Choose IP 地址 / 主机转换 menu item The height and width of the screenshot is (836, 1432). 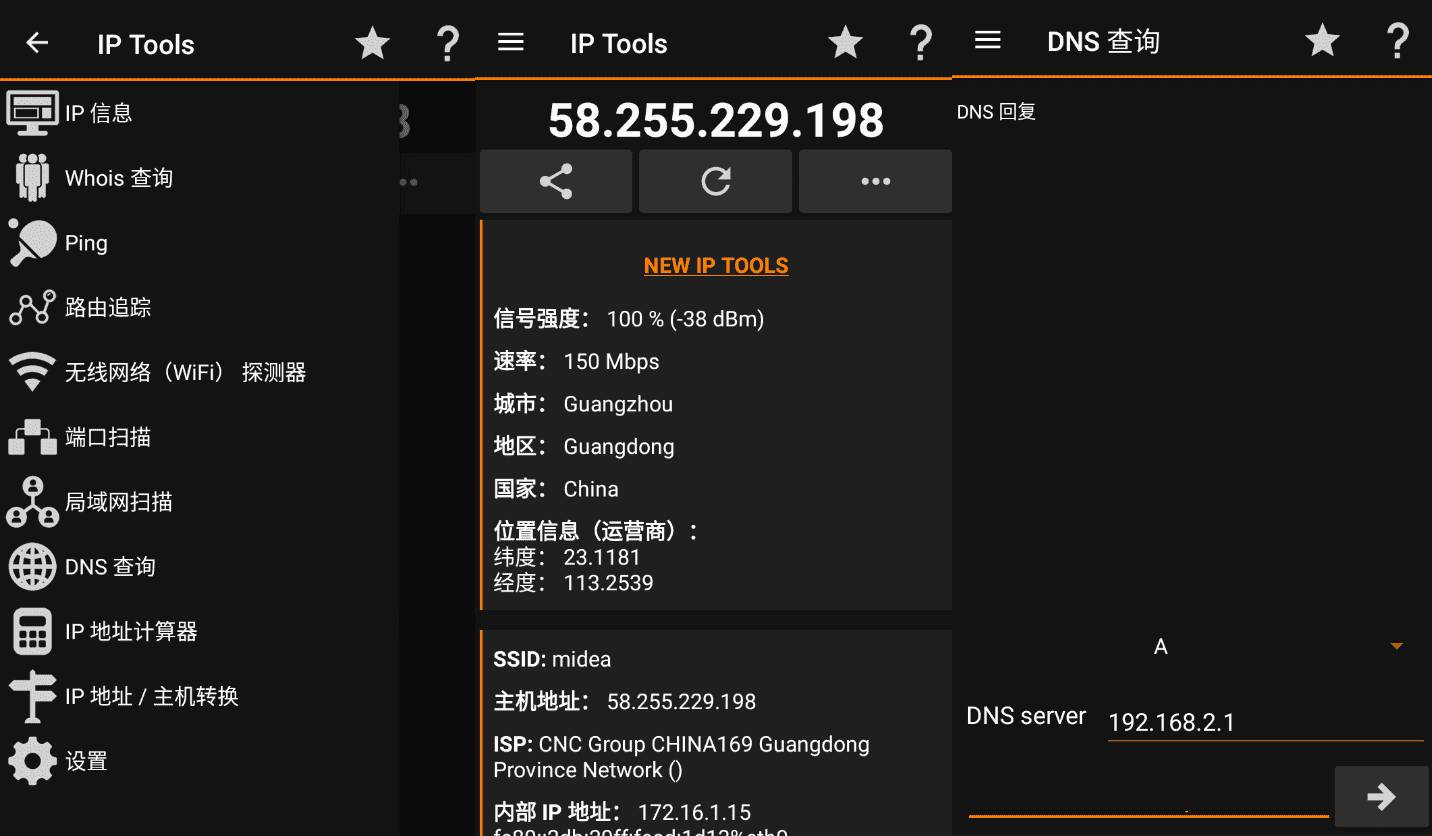point(152,696)
